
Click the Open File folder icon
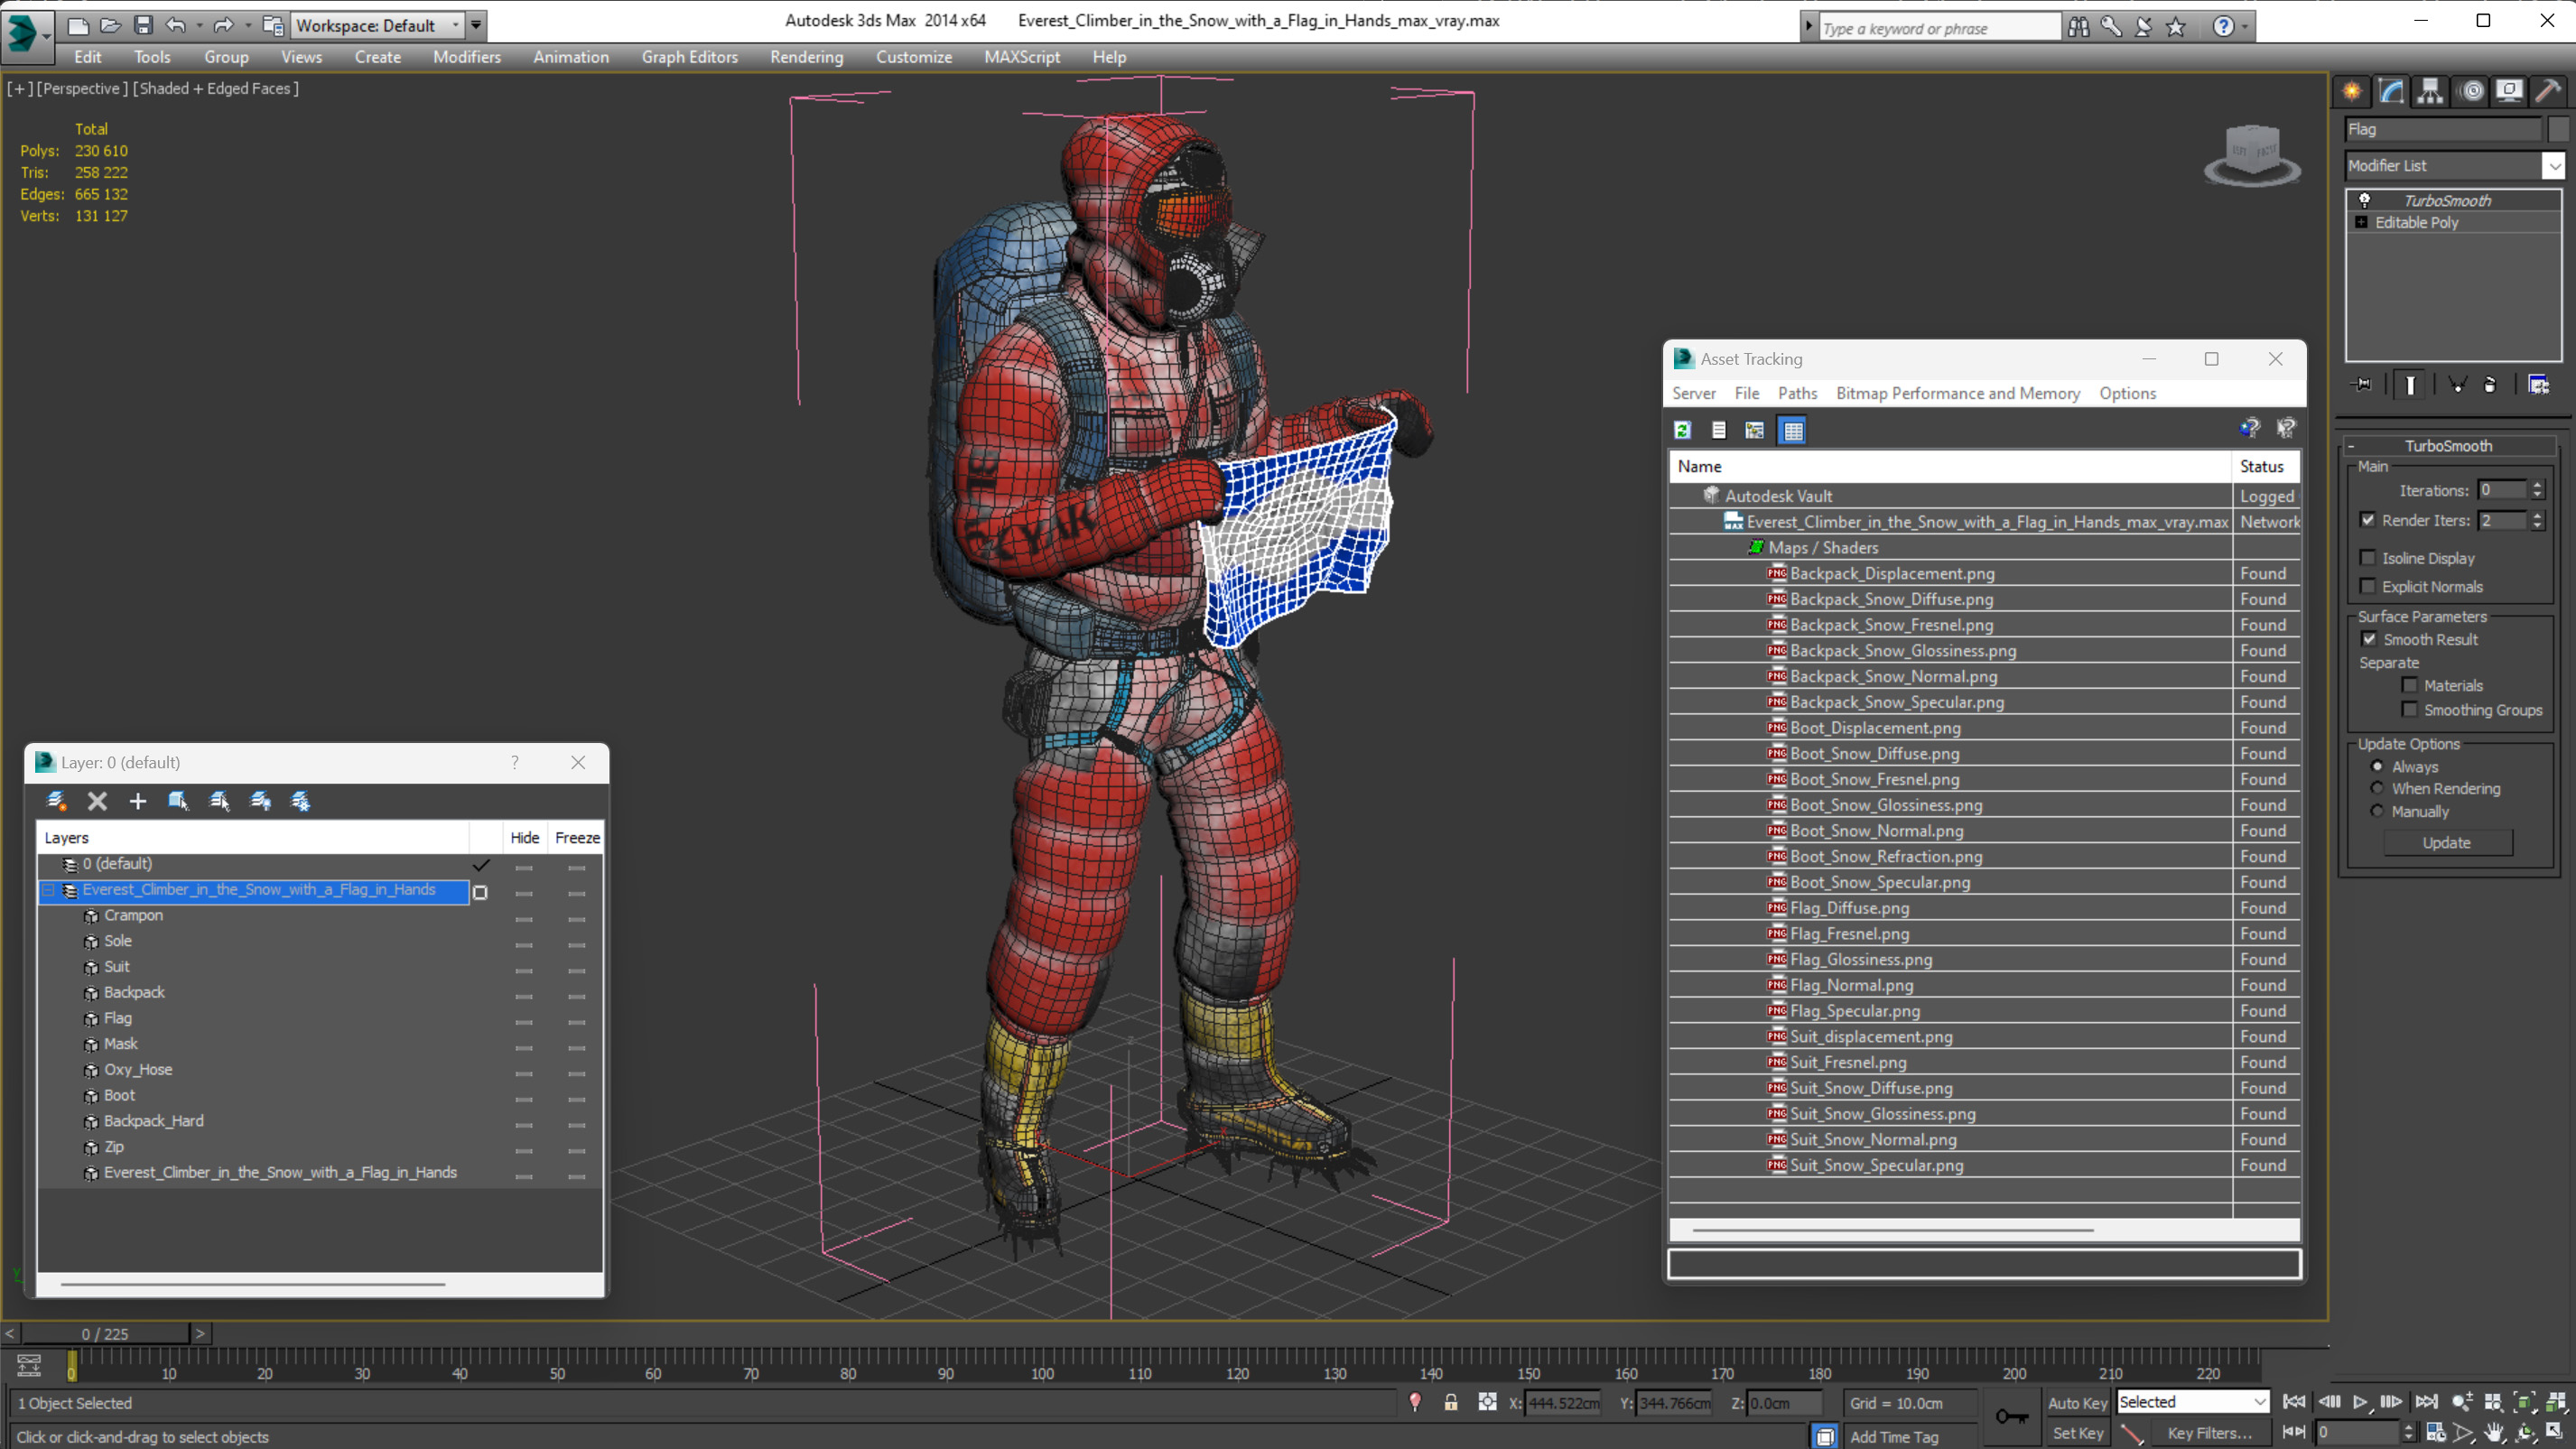(x=111, y=25)
